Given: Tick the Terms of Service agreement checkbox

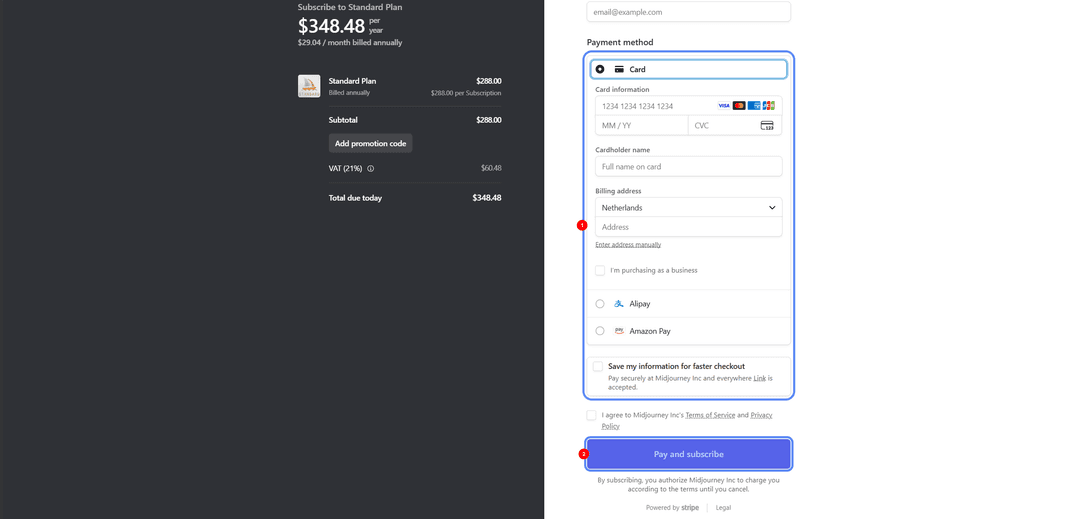Looking at the screenshot, I should tap(592, 415).
